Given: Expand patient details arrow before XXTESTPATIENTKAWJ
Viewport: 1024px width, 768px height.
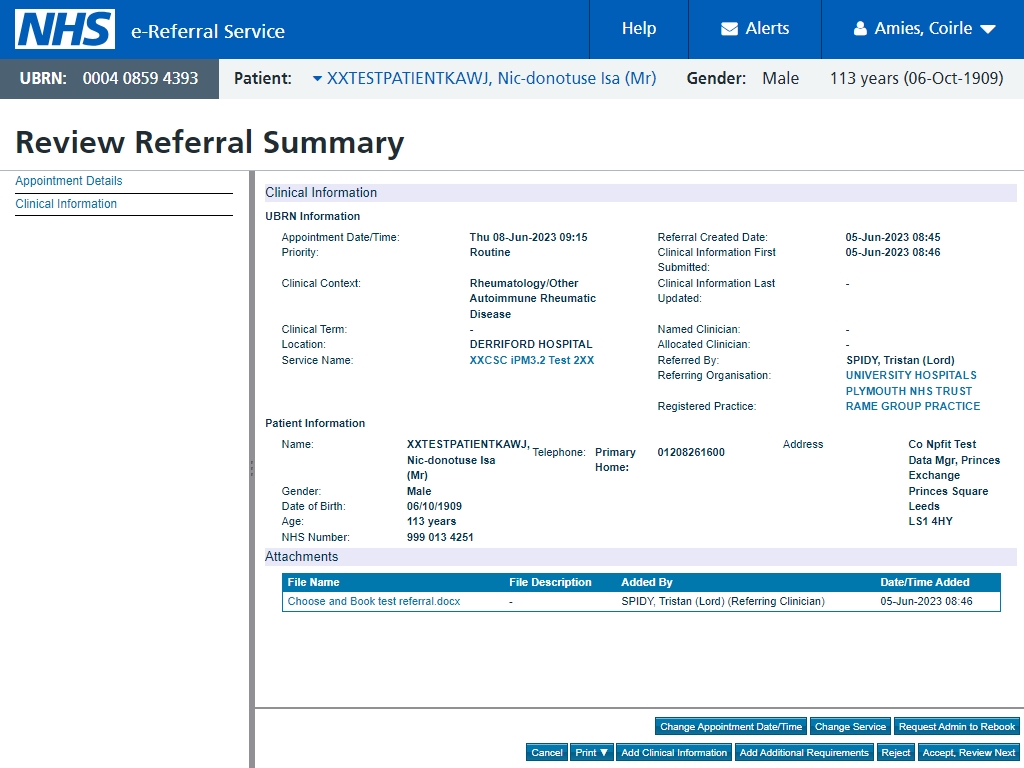Looking at the screenshot, I should point(317,78).
